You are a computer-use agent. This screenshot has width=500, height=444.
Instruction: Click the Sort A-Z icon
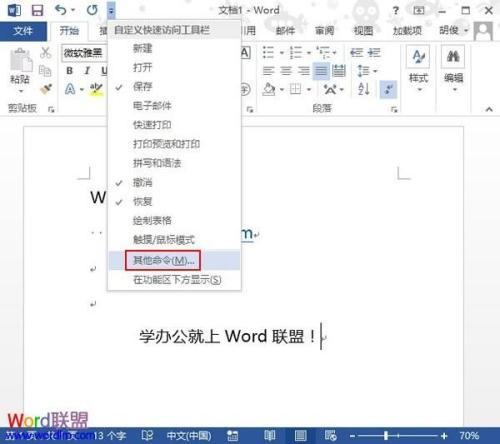pos(364,89)
